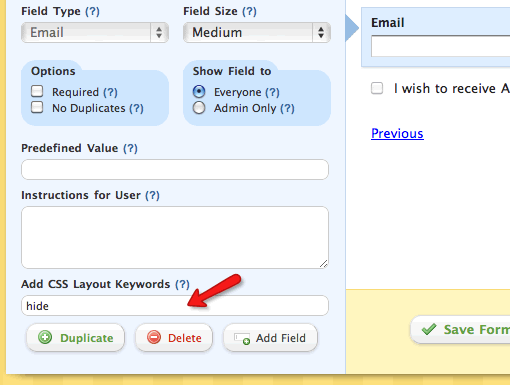Click the Add Field icon
This screenshot has height=385, width=510.
pyautogui.click(x=242, y=339)
